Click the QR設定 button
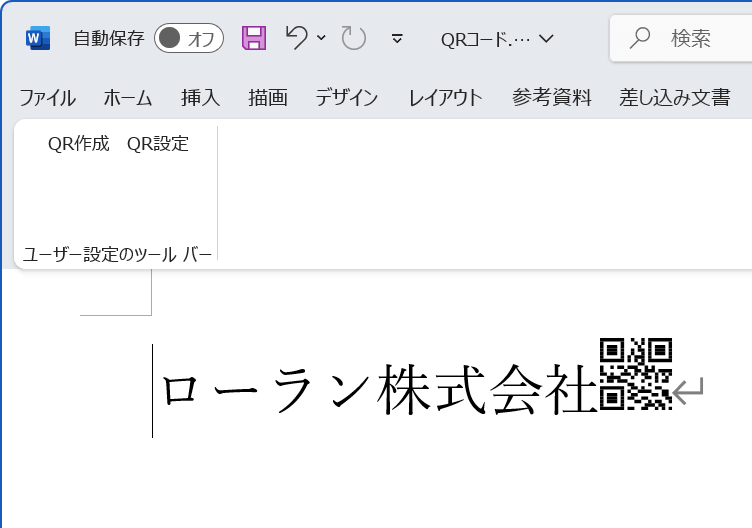The width and height of the screenshot is (752, 528). point(158,144)
